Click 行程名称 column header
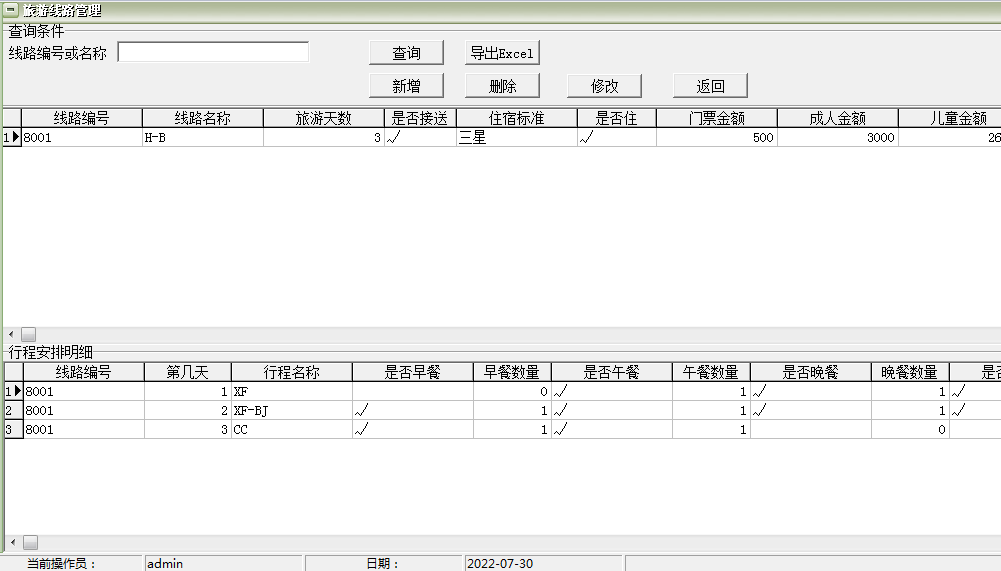Image resolution: width=1001 pixels, height=571 pixels. [292, 372]
